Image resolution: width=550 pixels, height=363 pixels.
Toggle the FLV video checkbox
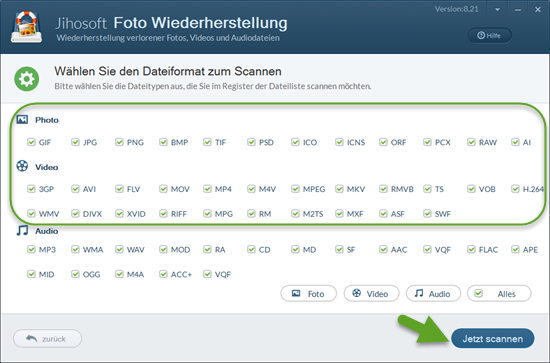pyautogui.click(x=119, y=189)
